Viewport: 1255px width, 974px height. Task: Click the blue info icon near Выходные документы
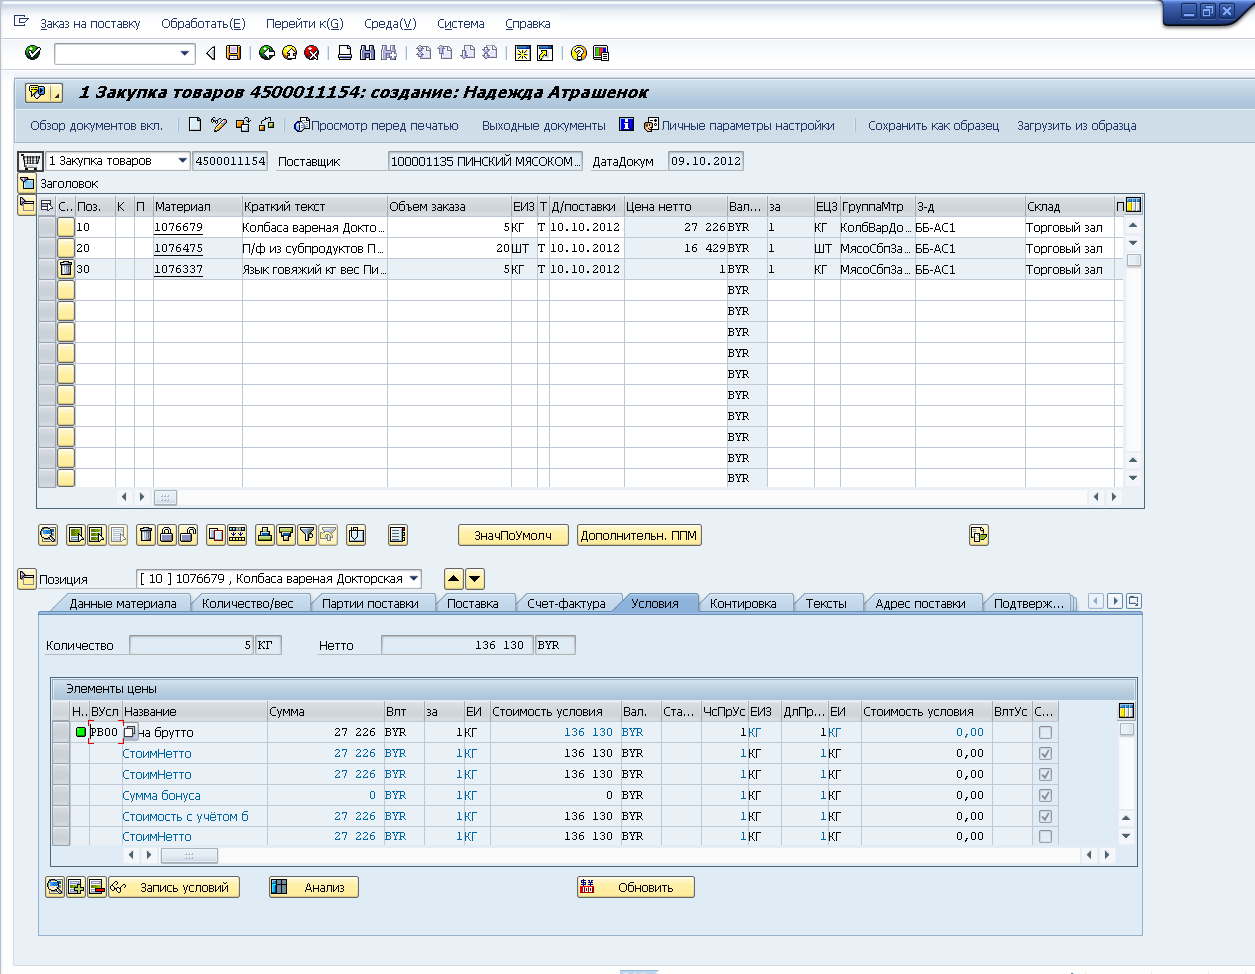[x=627, y=125]
